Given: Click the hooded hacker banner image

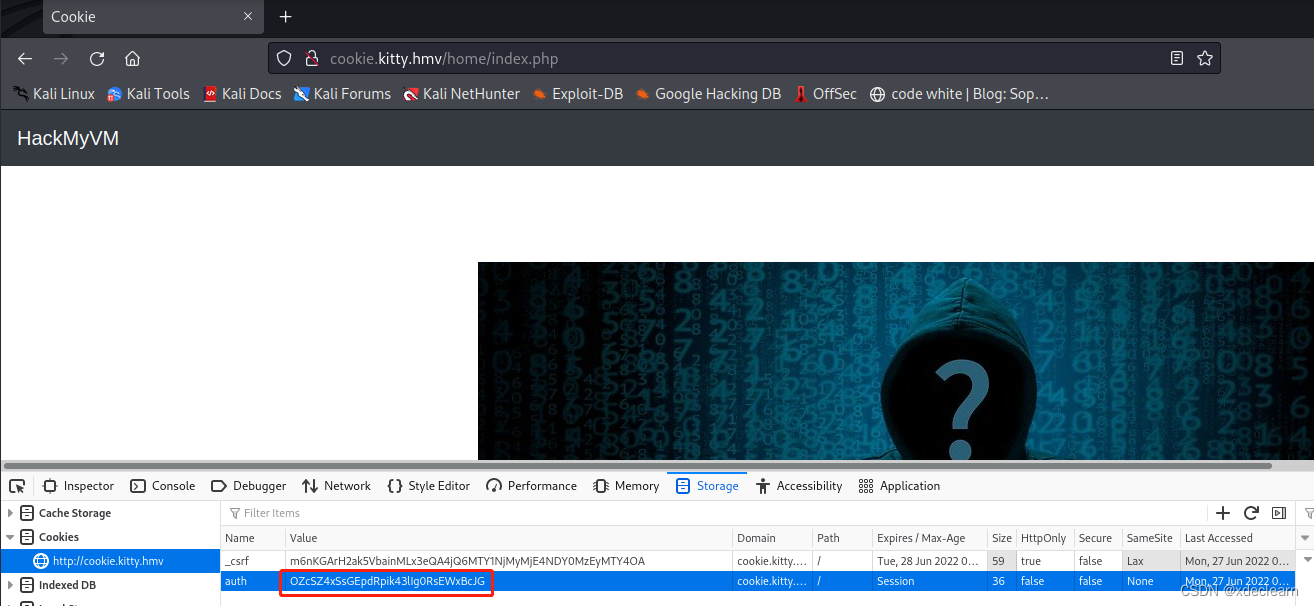Looking at the screenshot, I should coord(895,361).
